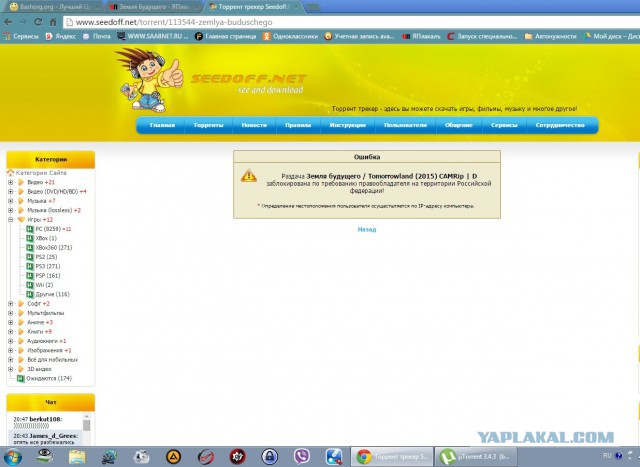Open the padlock app in the taskbar
640x467 pixels.
click(270, 457)
